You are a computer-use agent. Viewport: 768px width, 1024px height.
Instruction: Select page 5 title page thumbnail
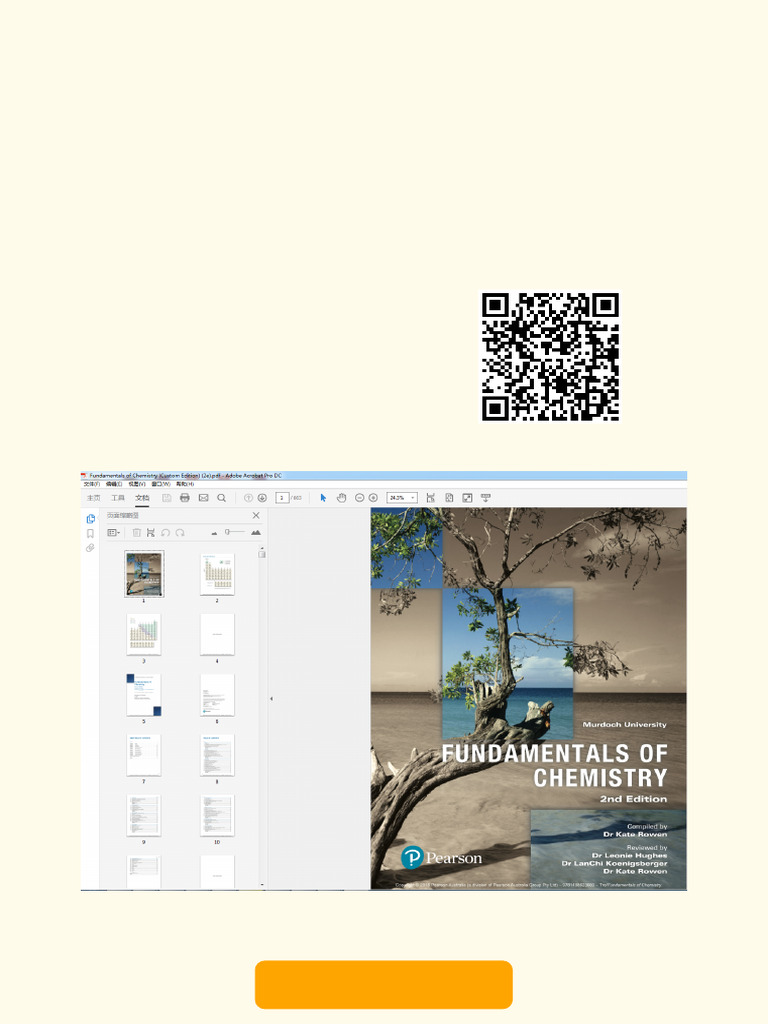pos(144,695)
